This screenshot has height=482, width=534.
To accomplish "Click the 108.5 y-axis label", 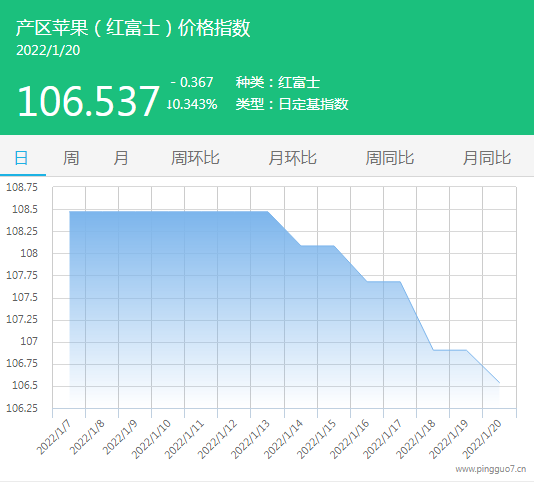I will (25, 209).
